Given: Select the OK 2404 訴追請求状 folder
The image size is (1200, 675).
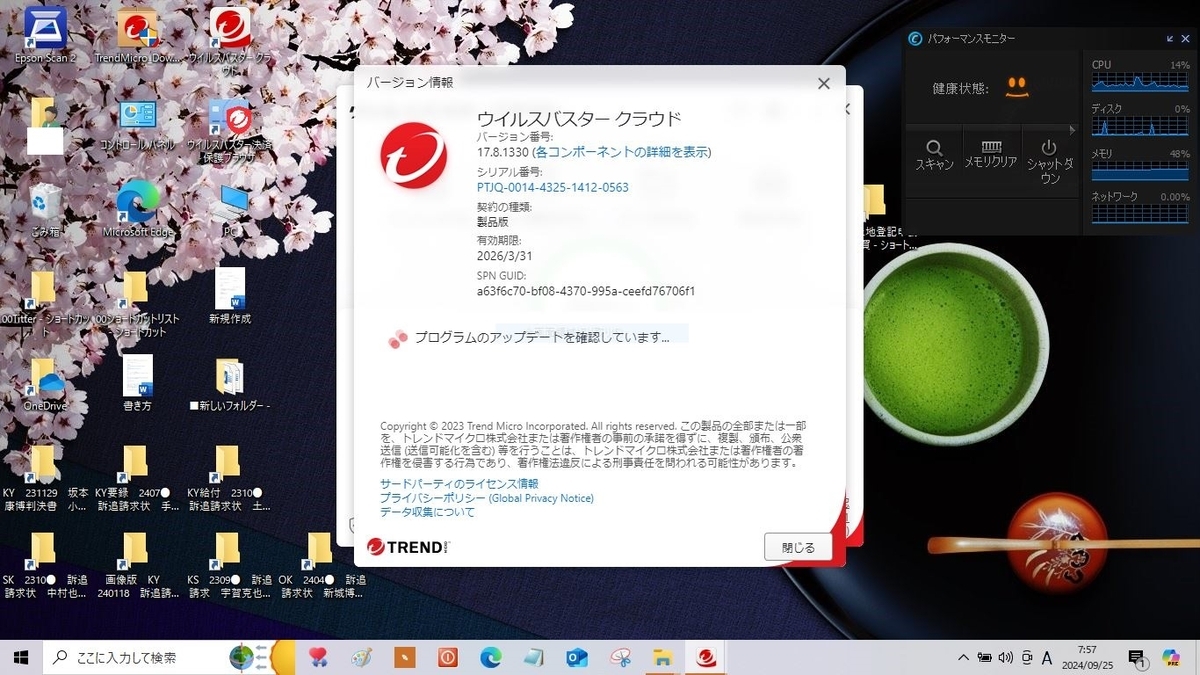Looking at the screenshot, I should coord(320,565).
